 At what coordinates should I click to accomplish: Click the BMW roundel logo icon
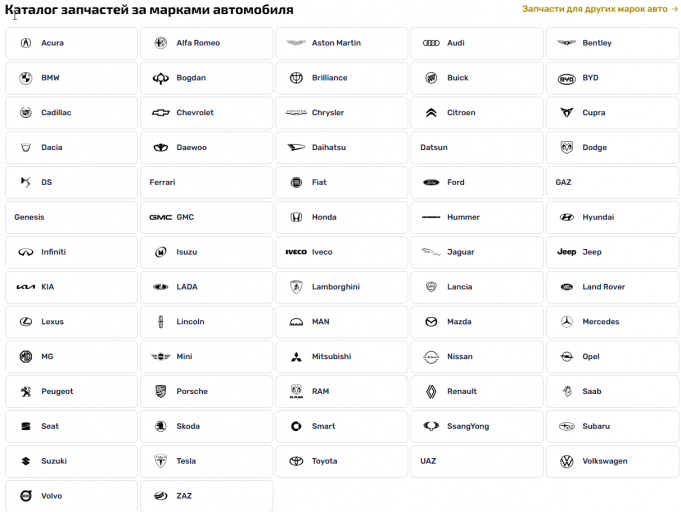click(x=26, y=78)
